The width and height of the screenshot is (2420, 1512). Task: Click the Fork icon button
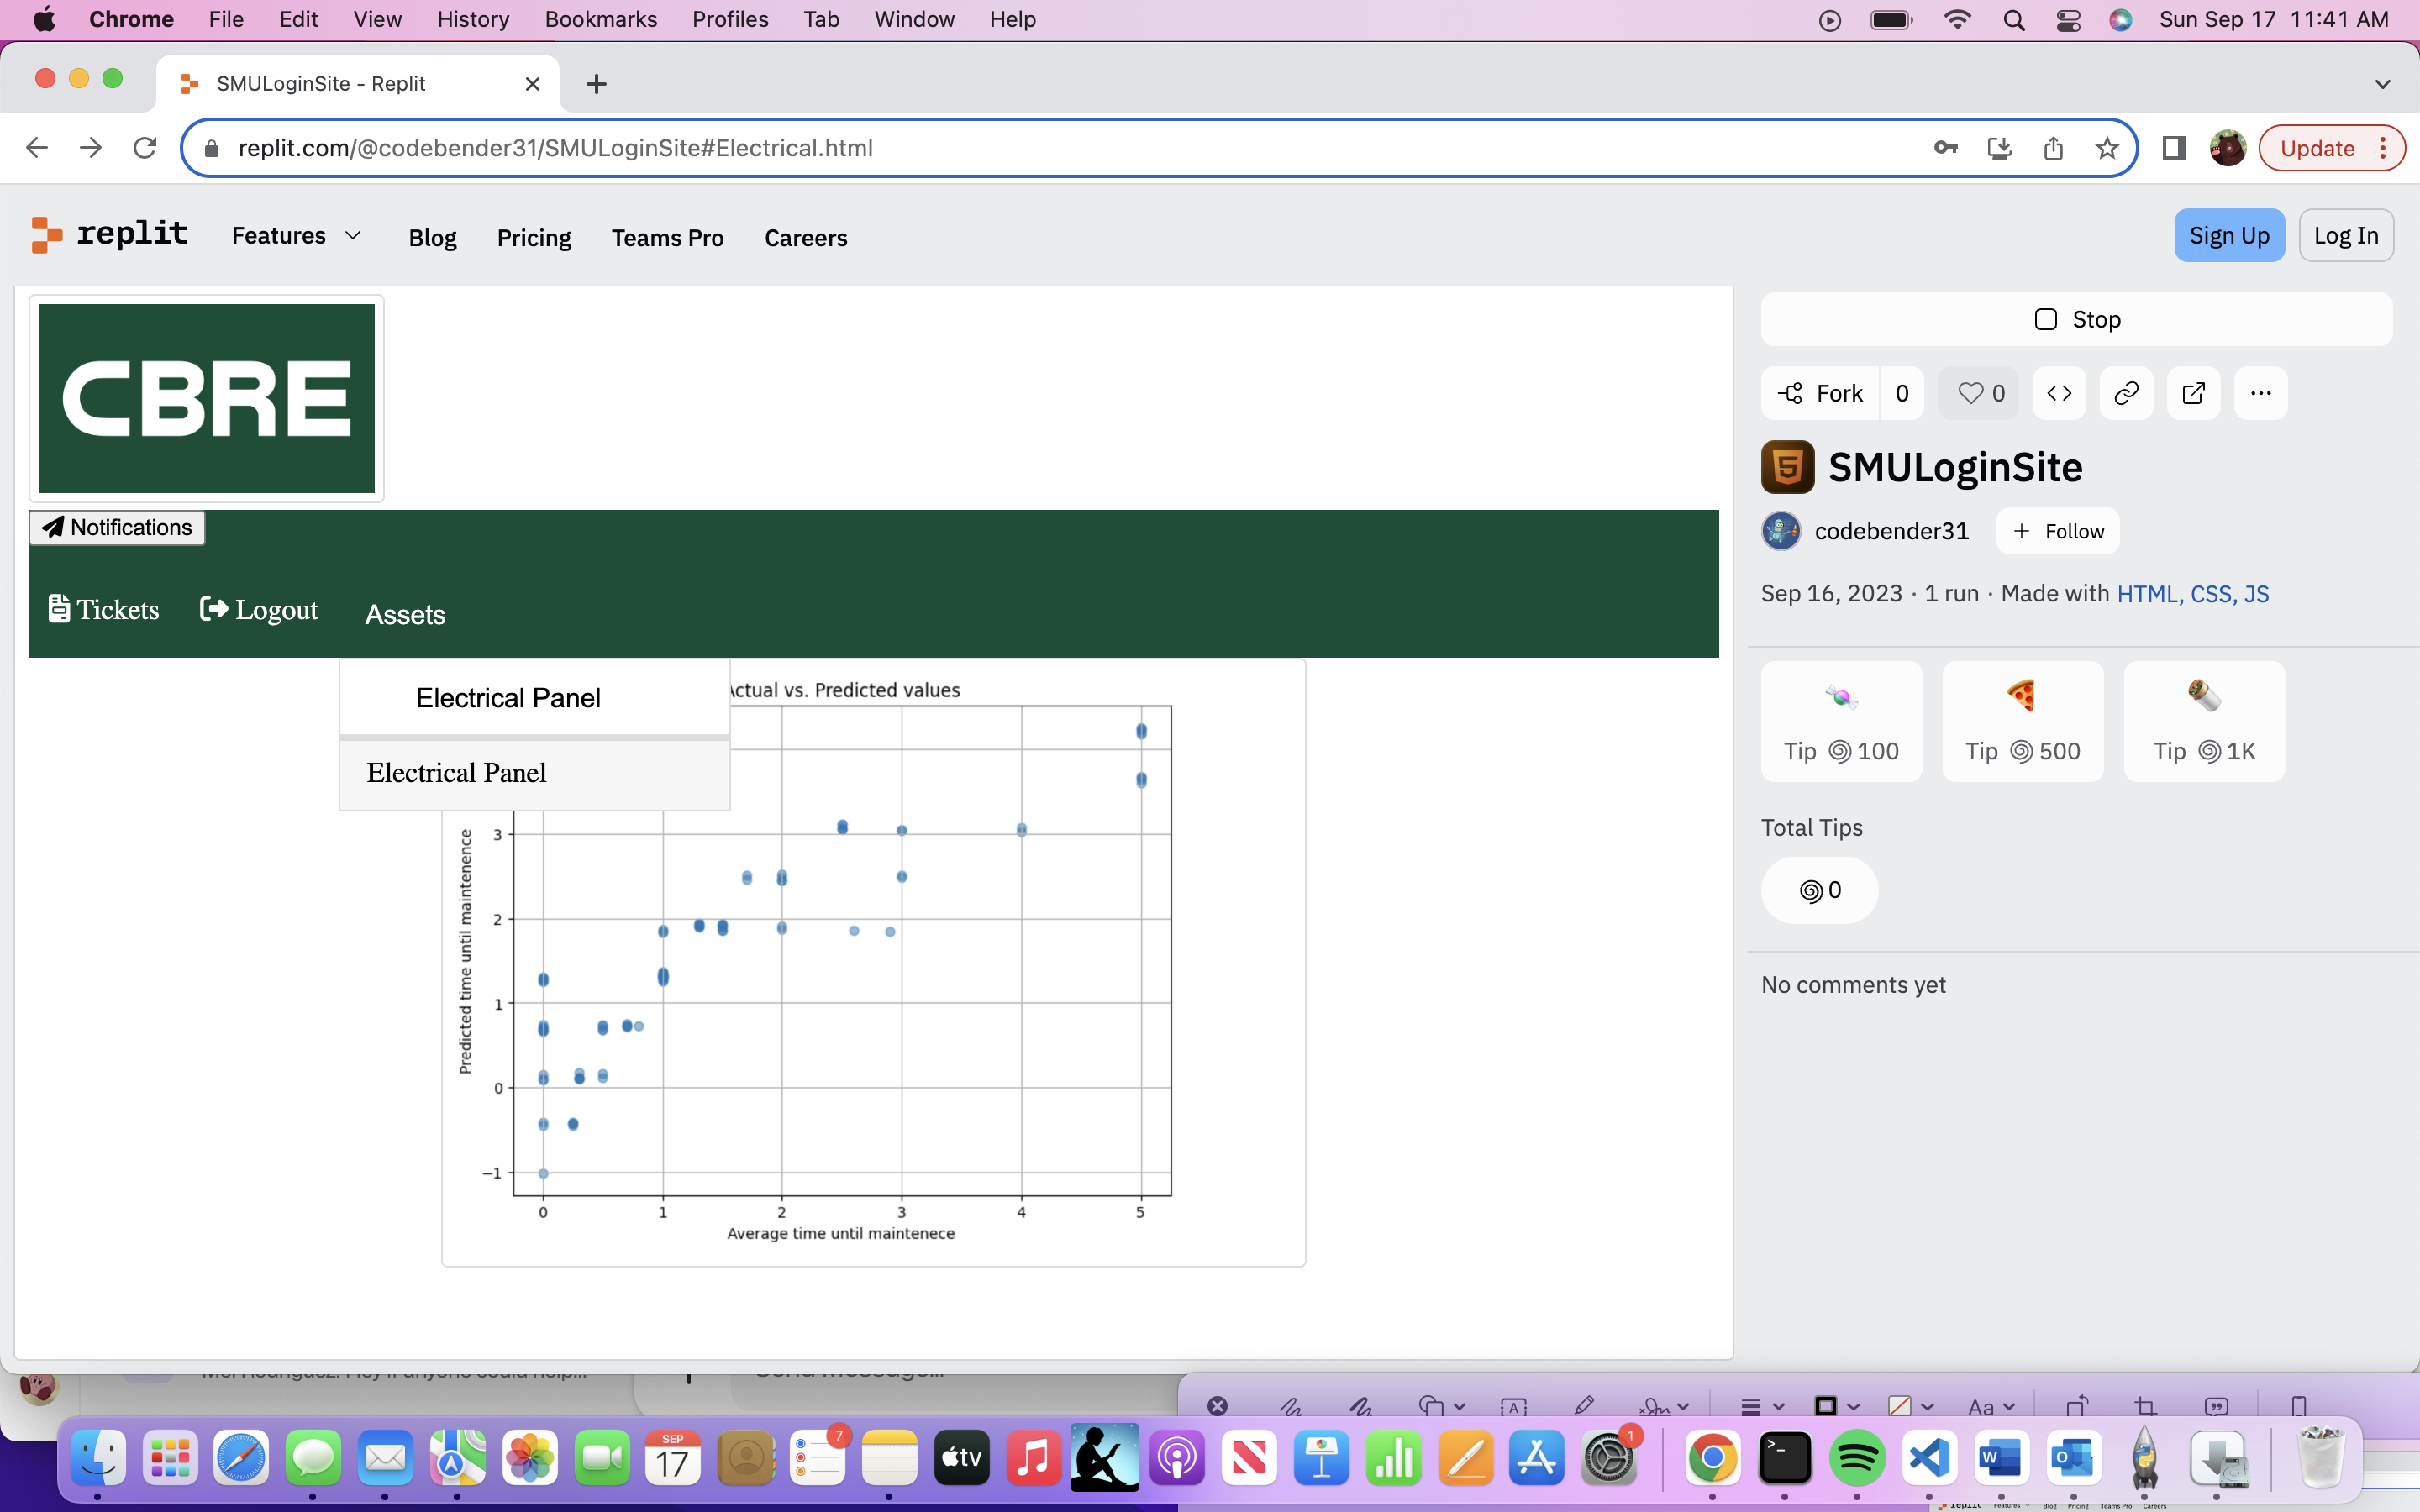coord(1820,393)
